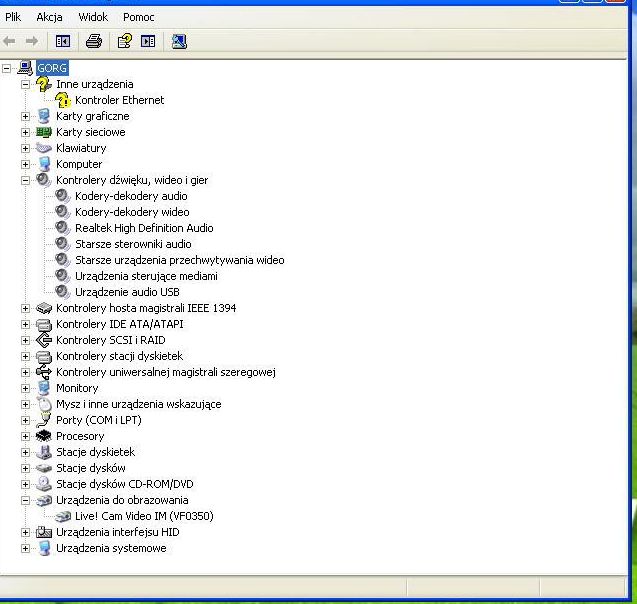637x604 pixels.
Task: Open the Plik menu
Action: (x=13, y=17)
